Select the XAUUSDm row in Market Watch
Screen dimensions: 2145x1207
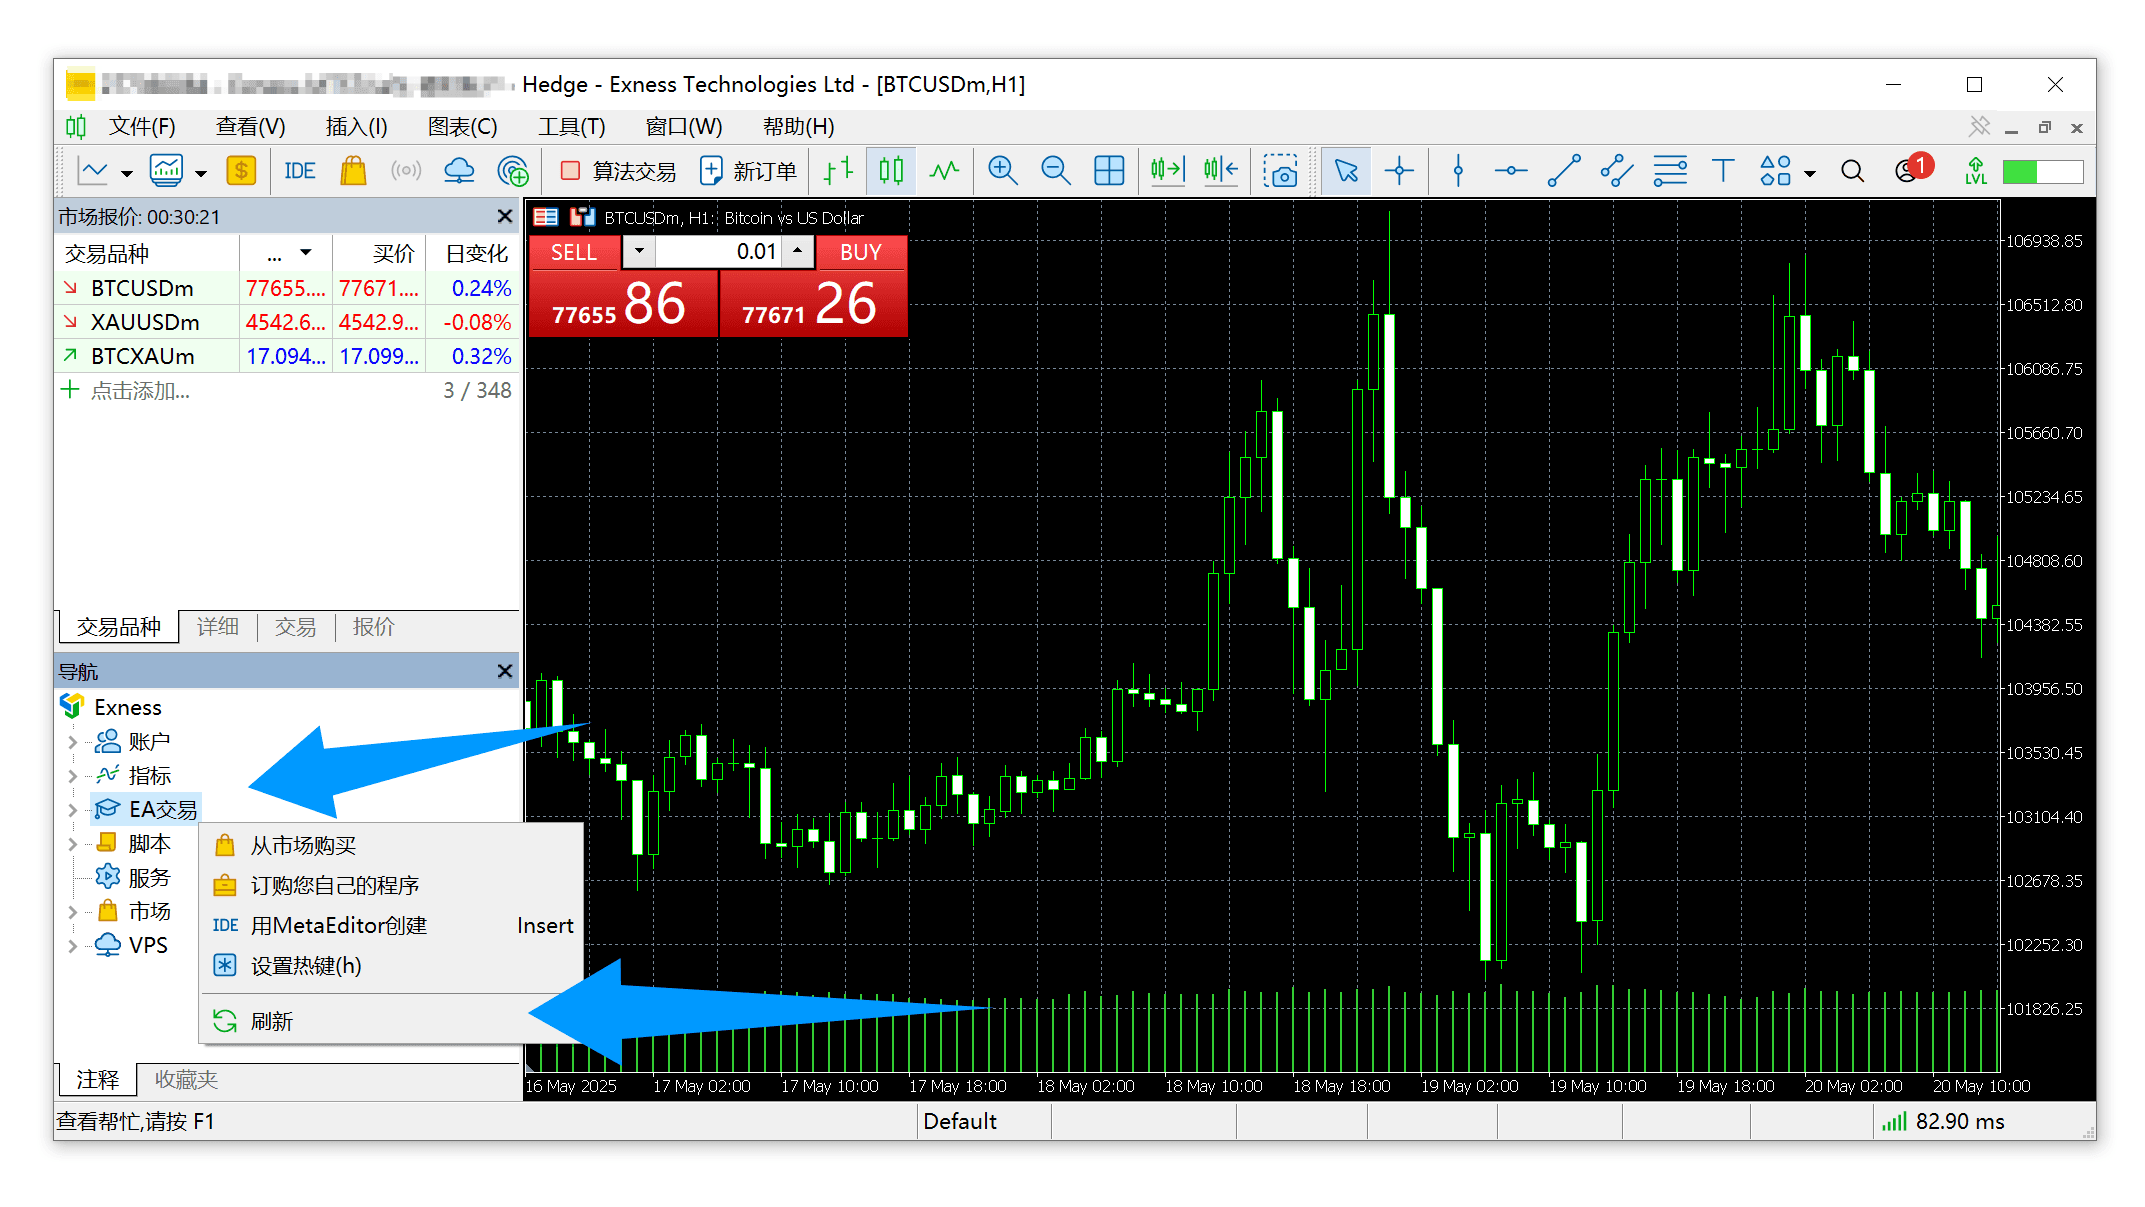(287, 322)
